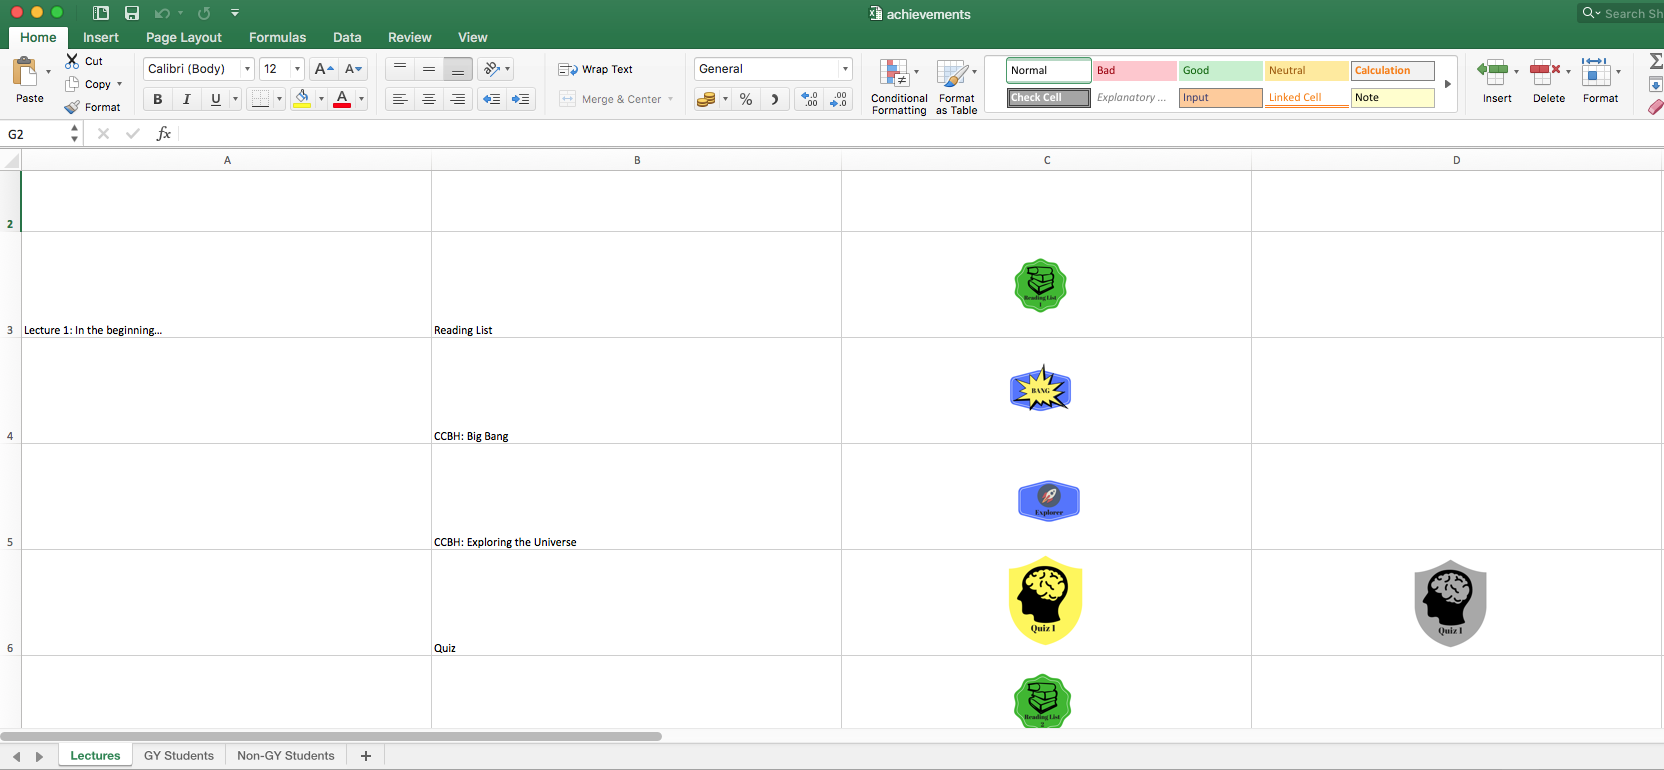
Task: Apply percent style format
Action: (x=746, y=99)
